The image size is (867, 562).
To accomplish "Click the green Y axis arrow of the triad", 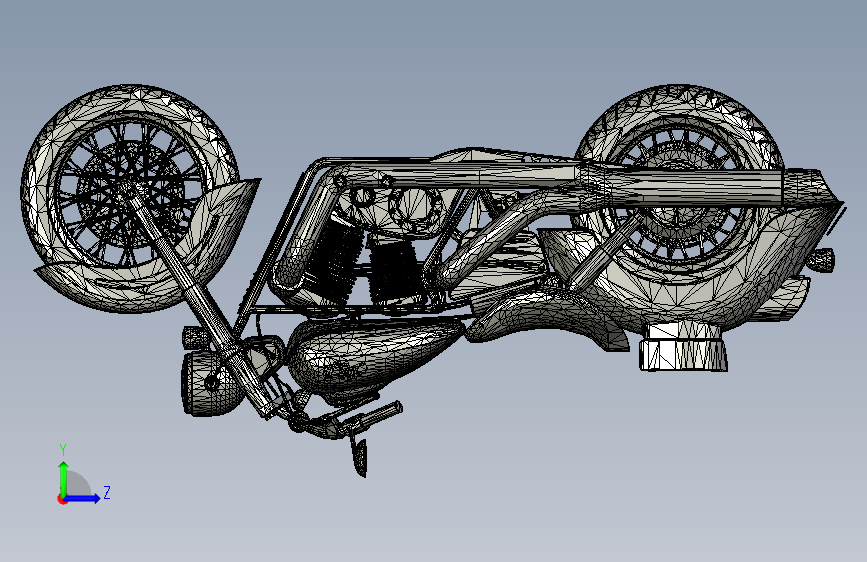I will point(64,479).
